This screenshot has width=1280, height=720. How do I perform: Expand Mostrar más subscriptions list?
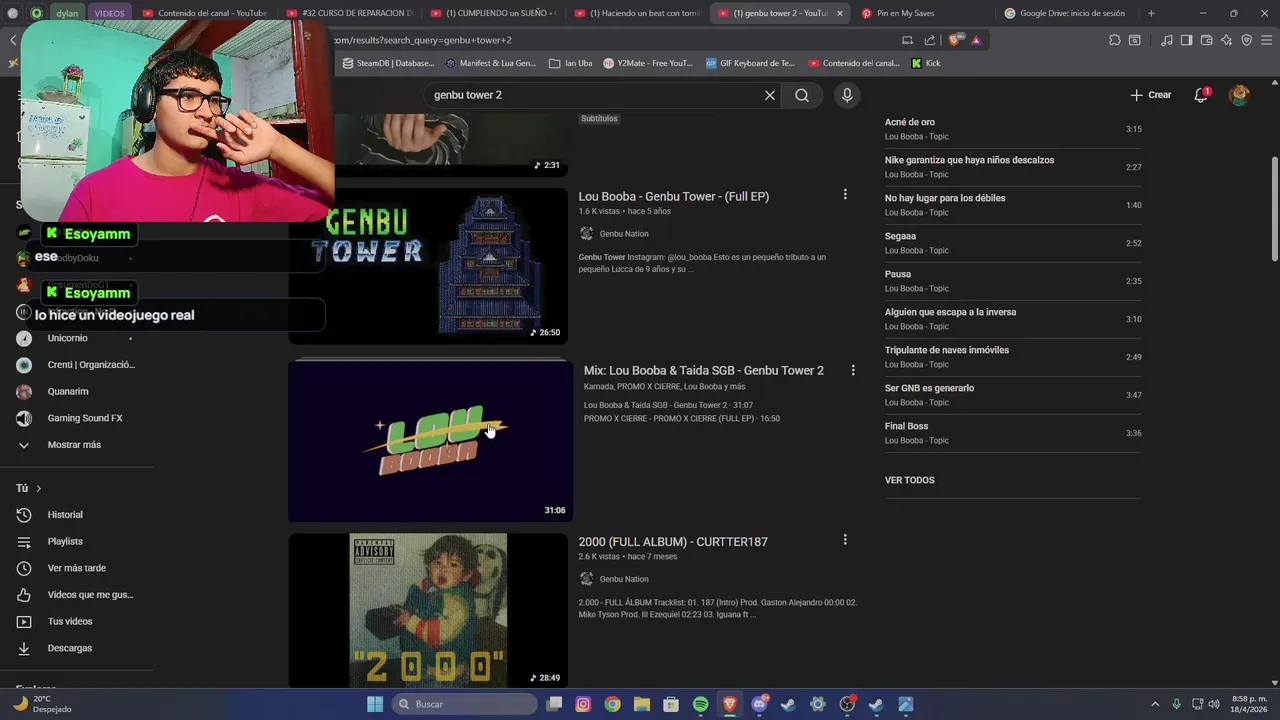(76, 445)
